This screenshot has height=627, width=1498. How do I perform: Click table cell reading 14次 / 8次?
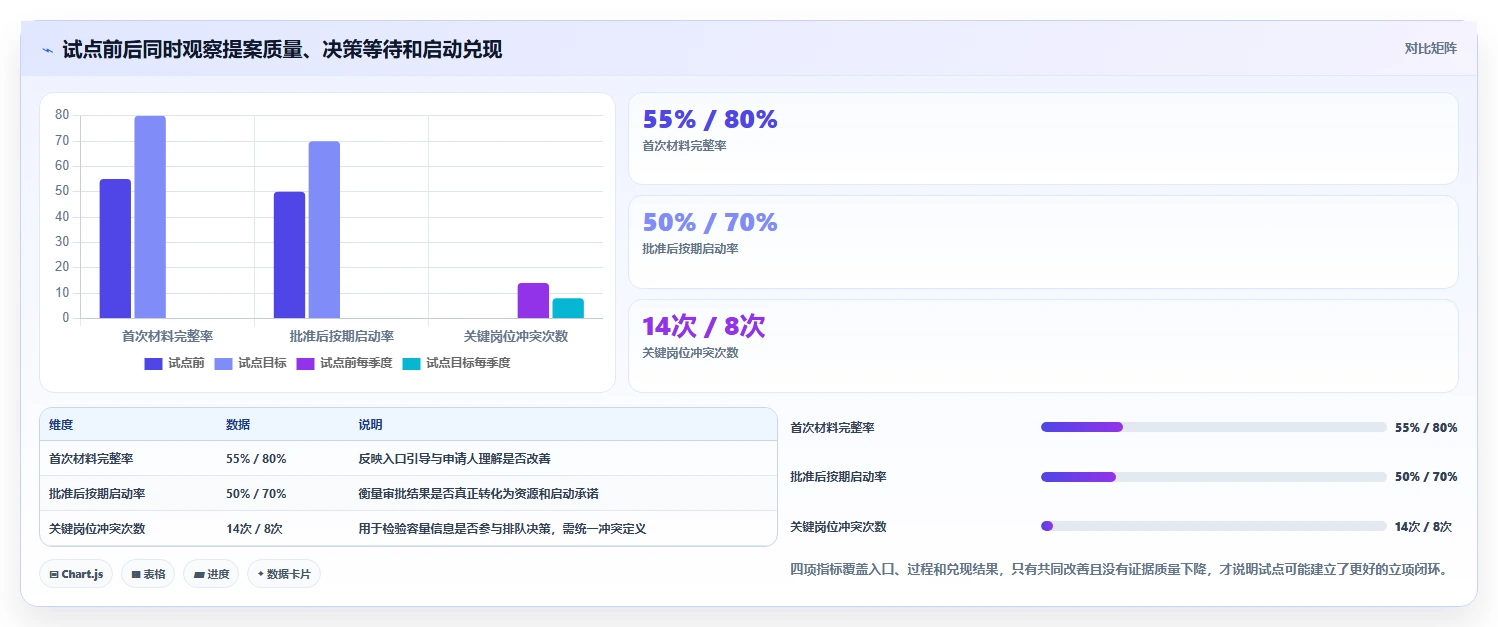pos(254,529)
